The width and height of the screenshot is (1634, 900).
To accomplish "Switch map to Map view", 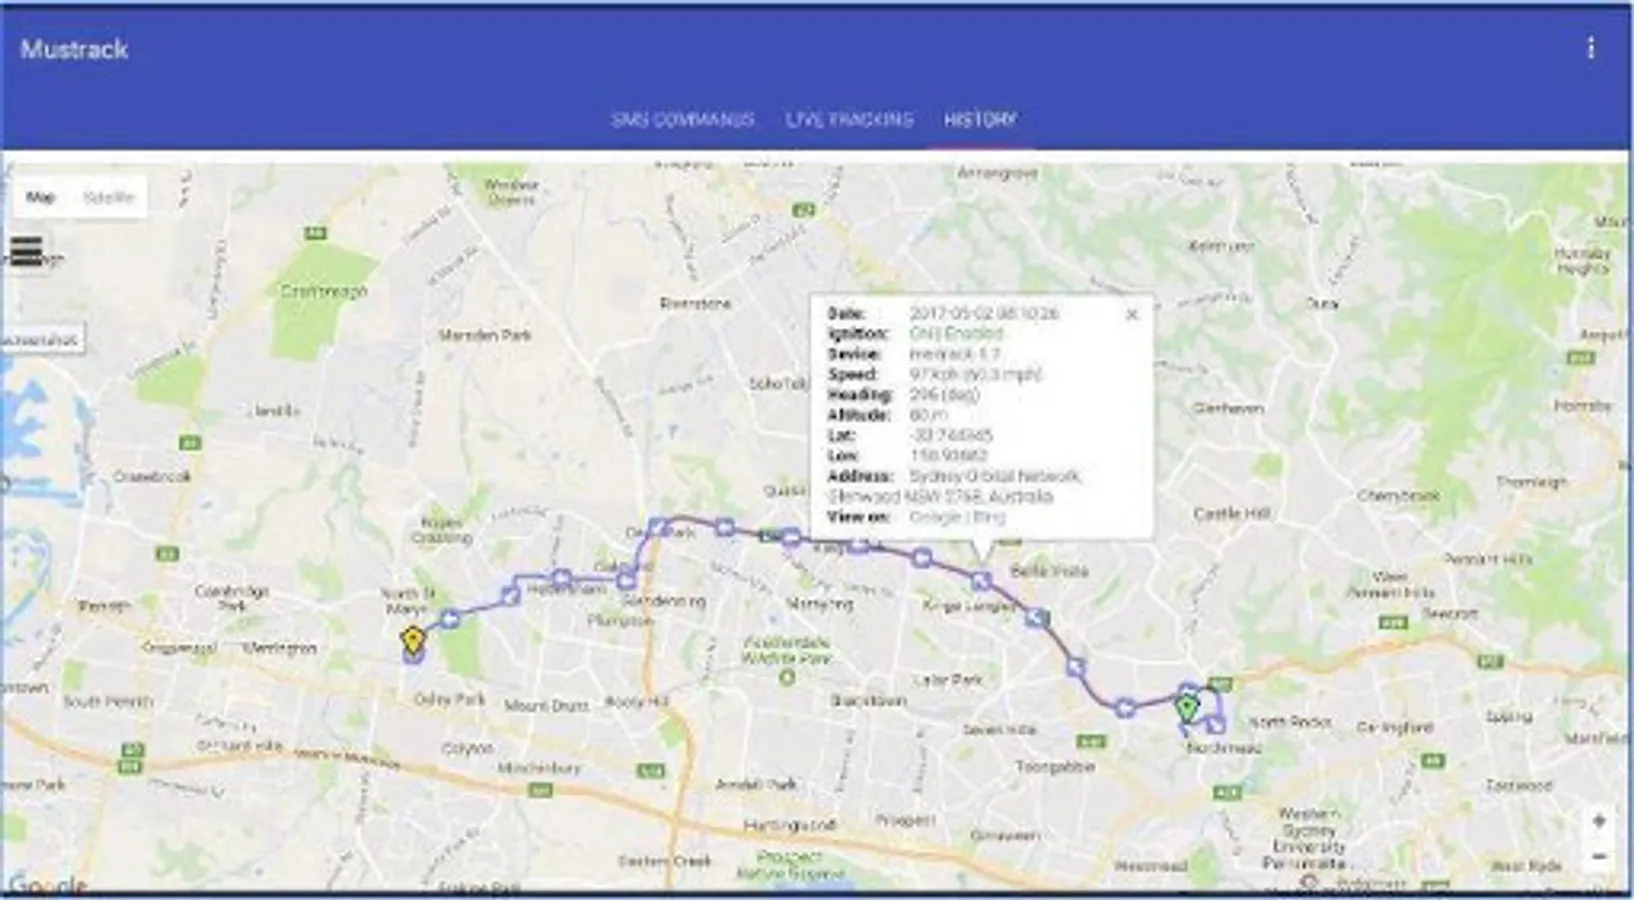I will [41, 197].
